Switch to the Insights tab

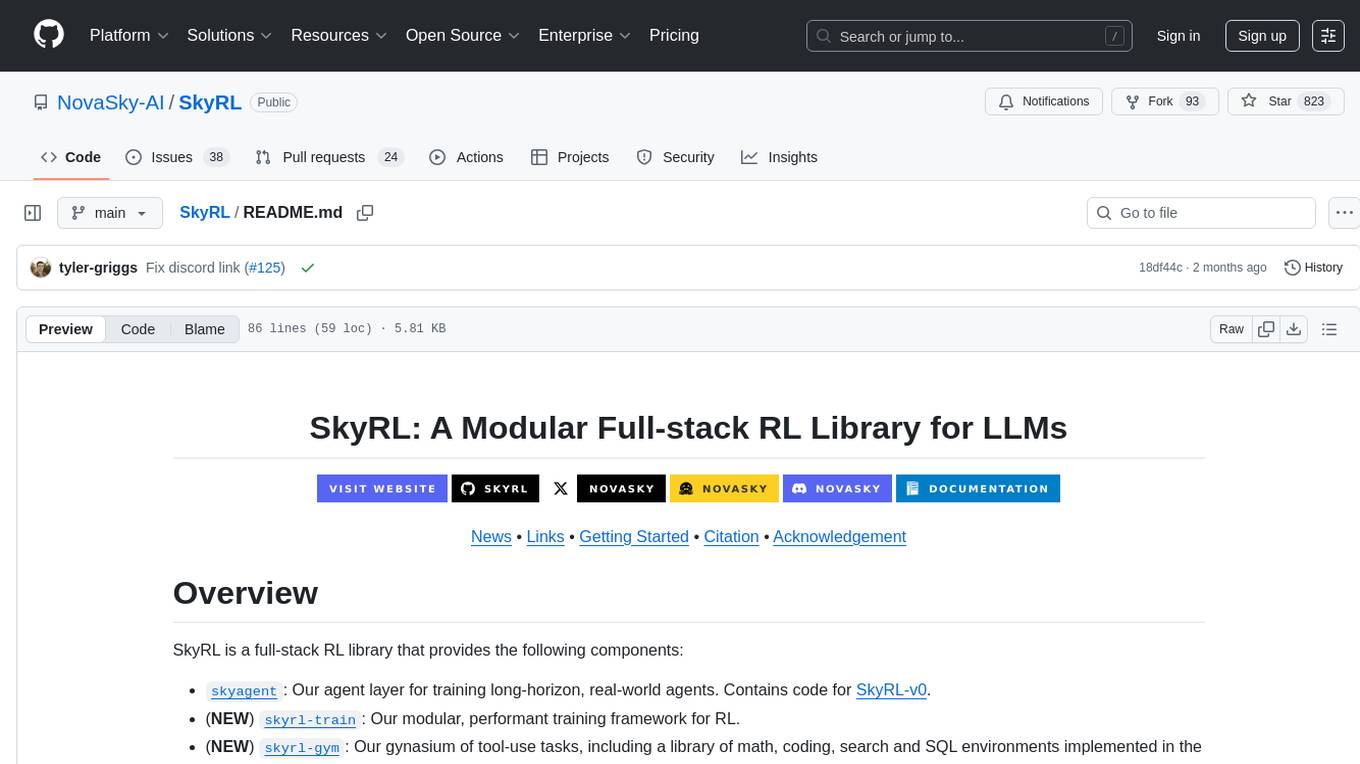[x=780, y=157]
